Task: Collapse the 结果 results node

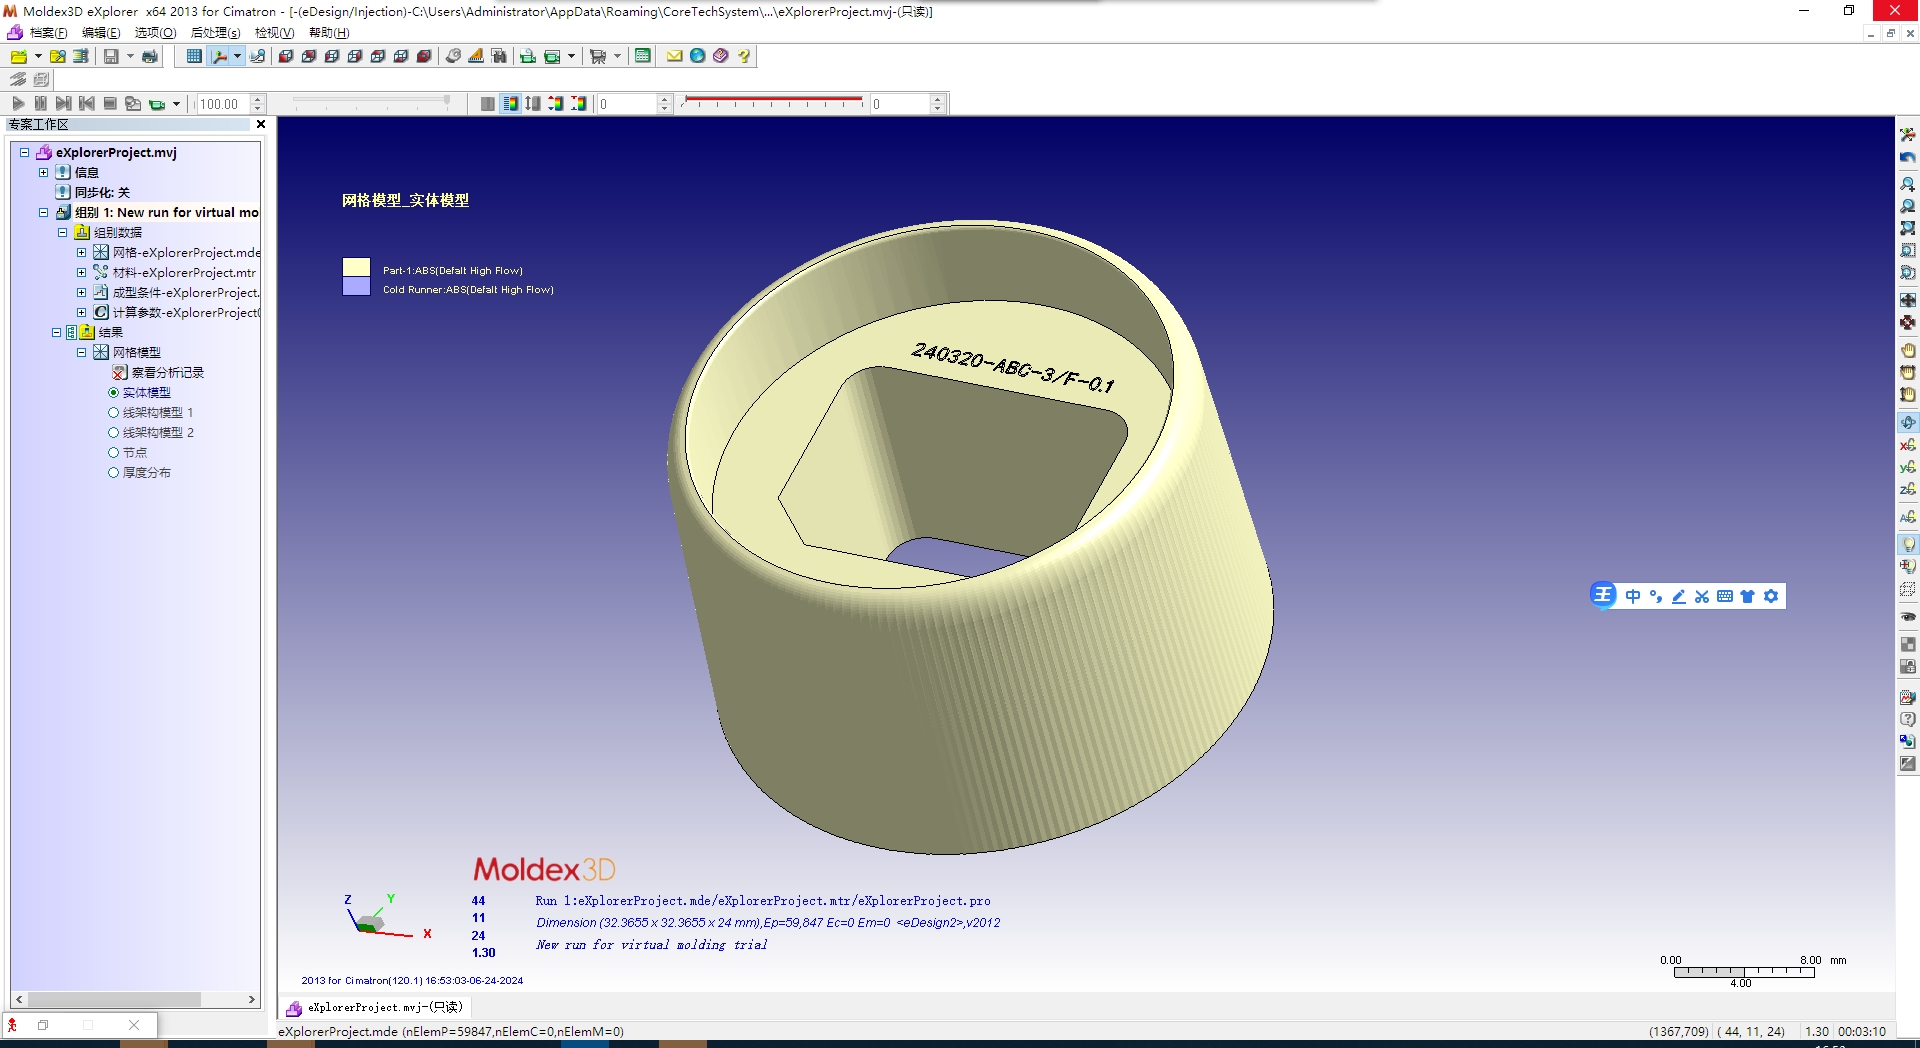Action: pyautogui.click(x=57, y=333)
